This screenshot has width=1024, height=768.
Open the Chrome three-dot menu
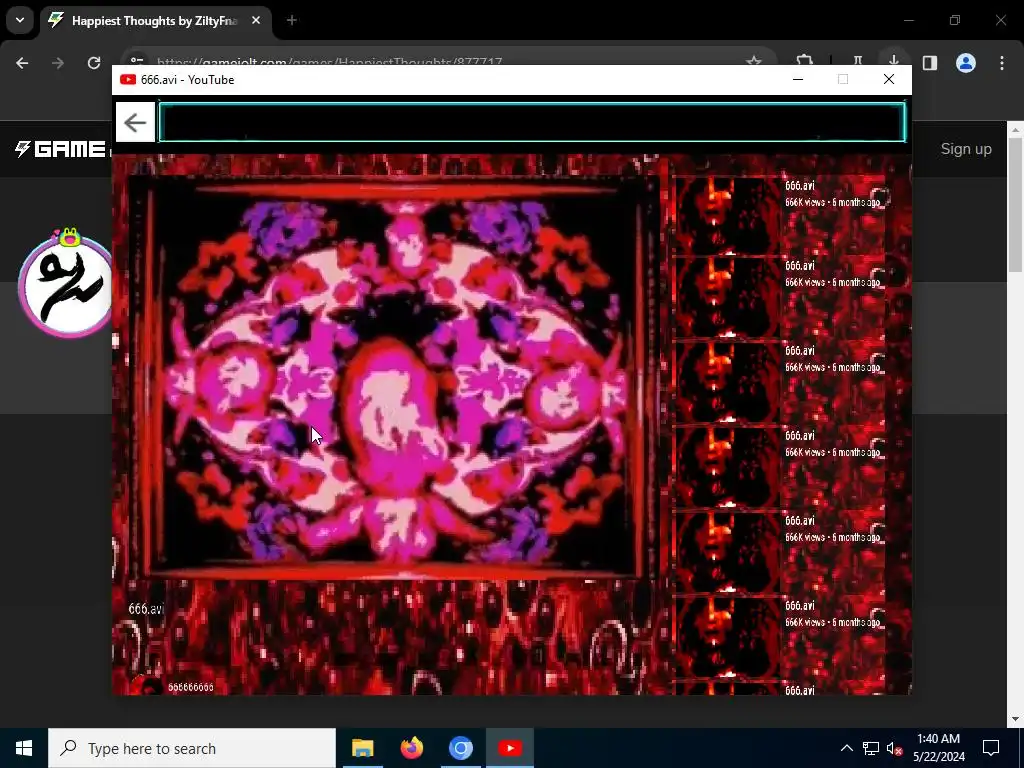(1002, 63)
